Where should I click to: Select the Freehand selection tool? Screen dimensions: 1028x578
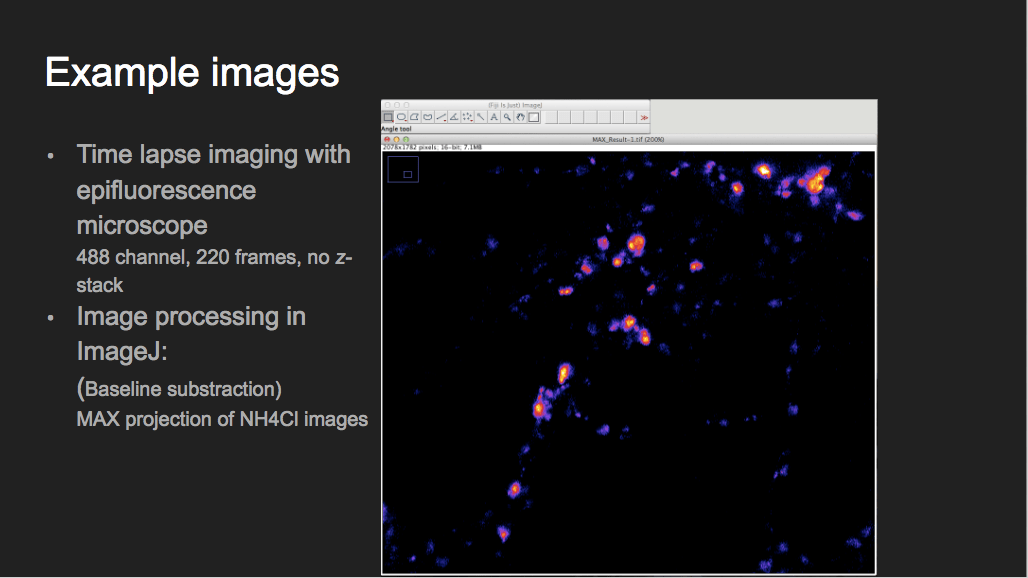pyautogui.click(x=427, y=117)
